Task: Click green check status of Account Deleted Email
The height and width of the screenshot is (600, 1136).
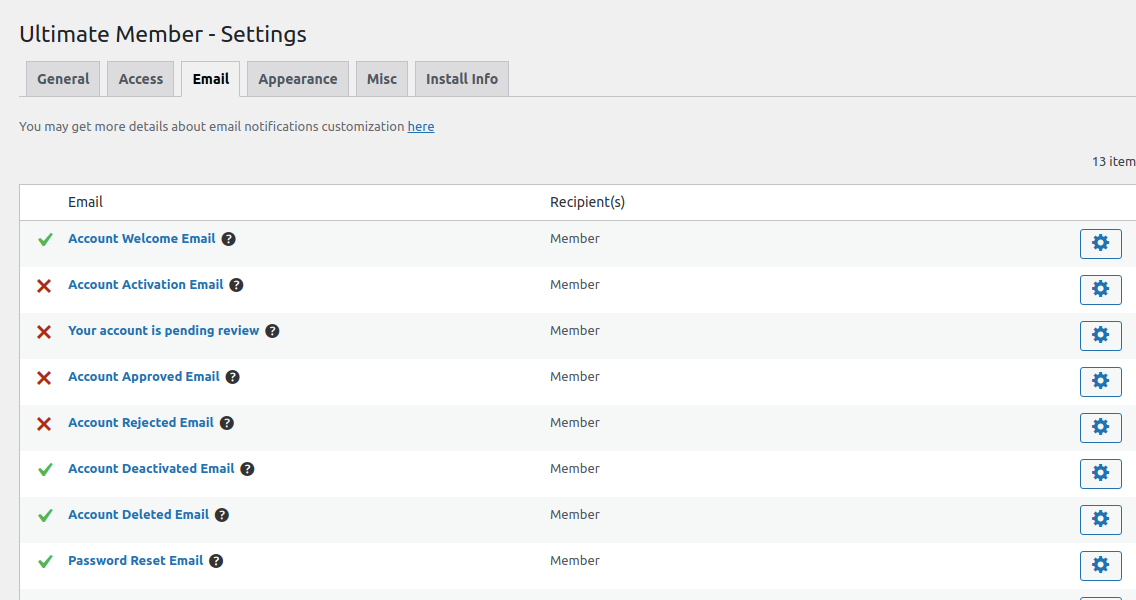Action: click(x=45, y=515)
